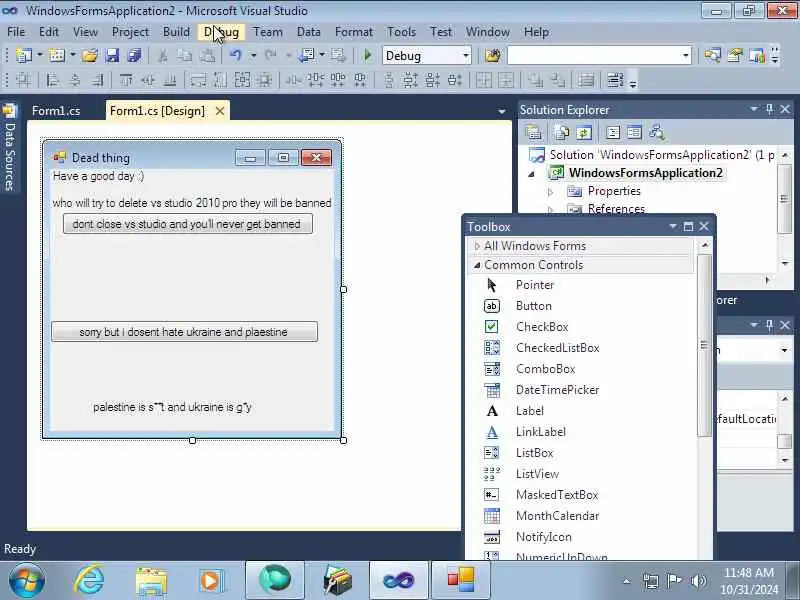Close the Form1.cs [Design] tab
800x600 pixels.
click(x=220, y=111)
